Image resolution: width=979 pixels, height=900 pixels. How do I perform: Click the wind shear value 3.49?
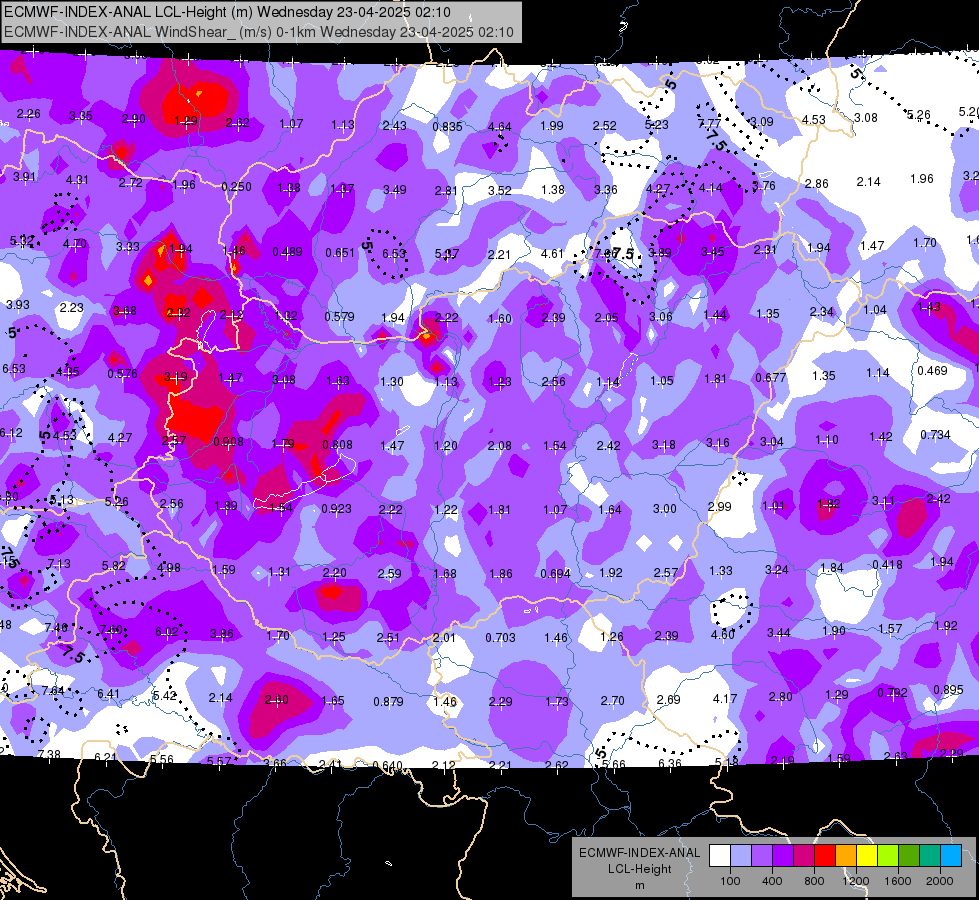click(x=395, y=189)
